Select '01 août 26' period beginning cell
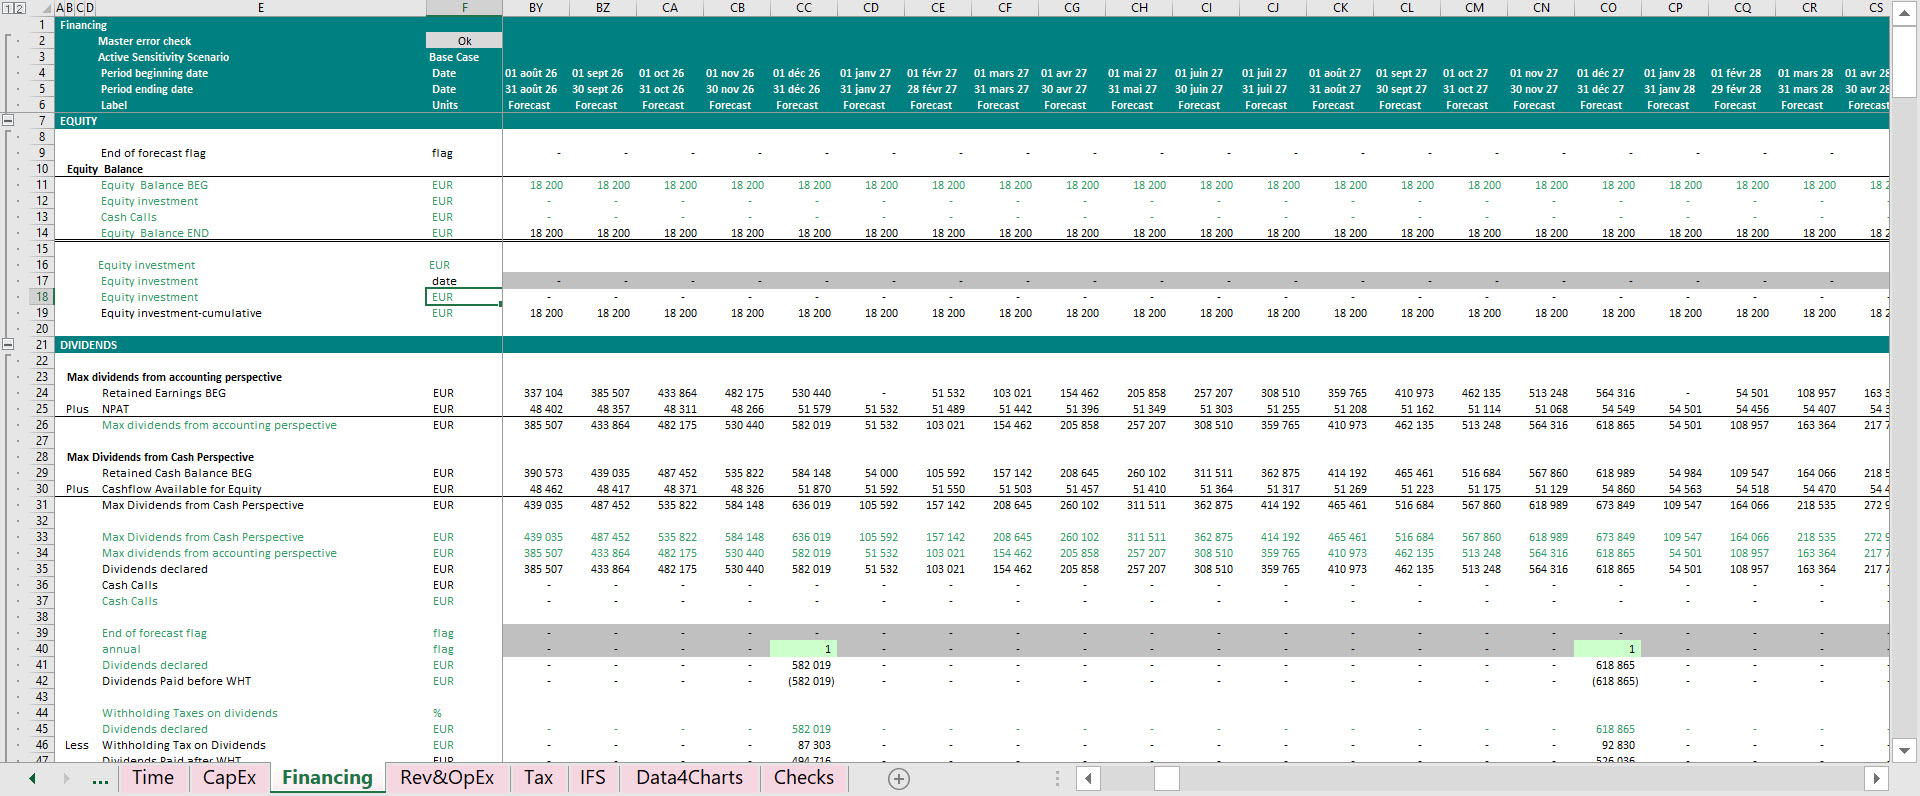This screenshot has height=796, width=1920. click(x=536, y=73)
